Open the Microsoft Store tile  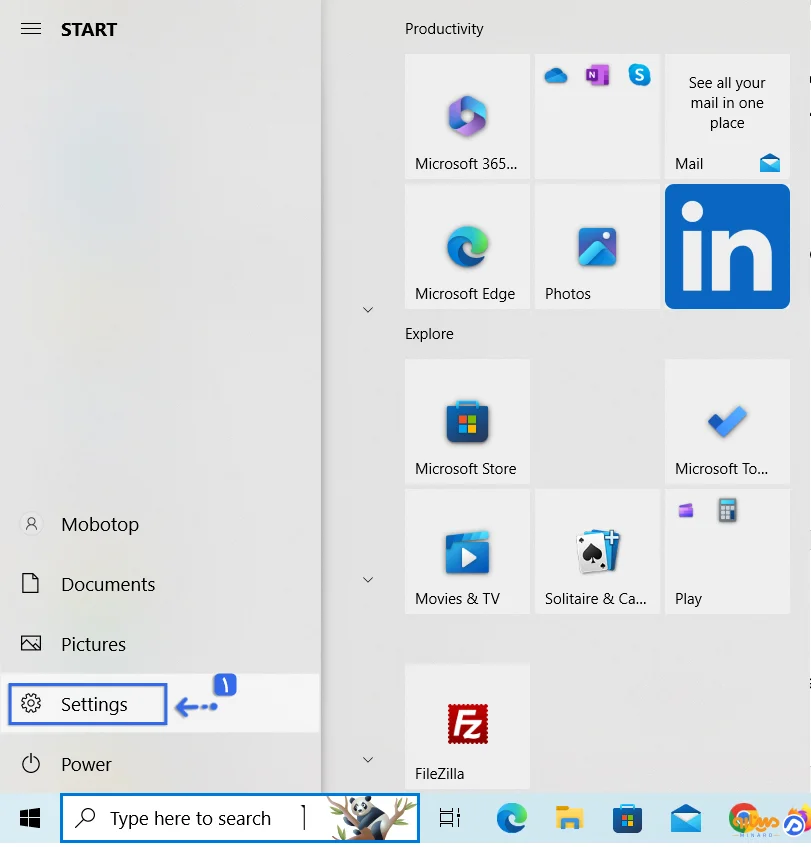pyautogui.click(x=467, y=421)
